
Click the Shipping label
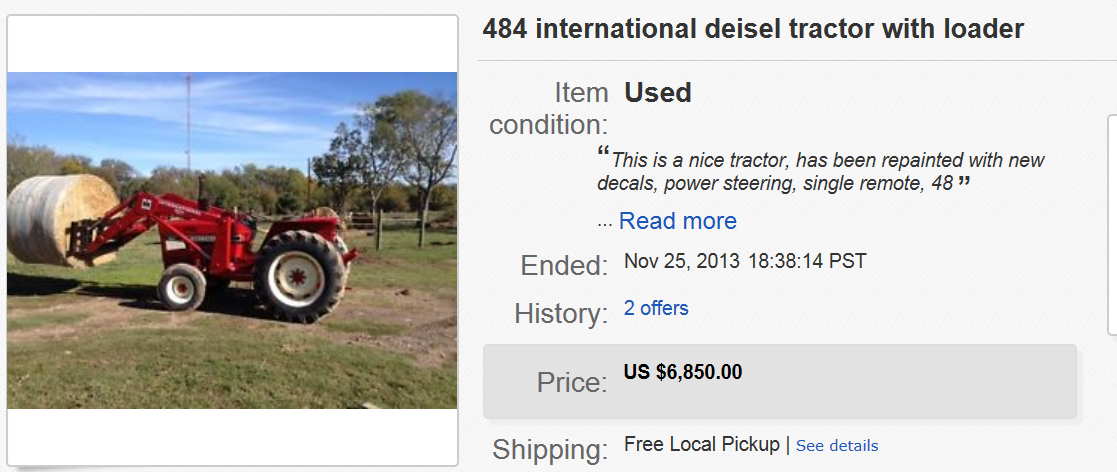(x=548, y=449)
